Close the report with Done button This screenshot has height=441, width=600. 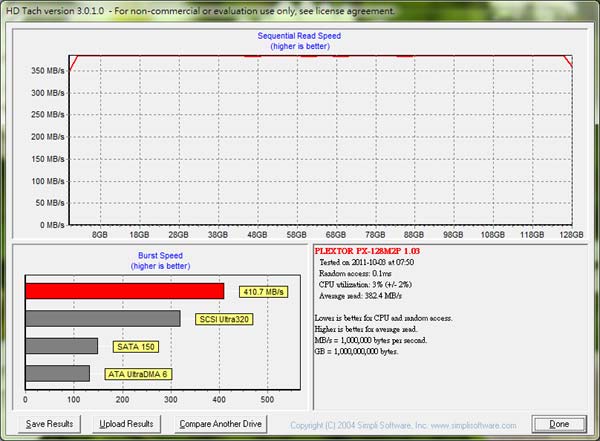(559, 424)
